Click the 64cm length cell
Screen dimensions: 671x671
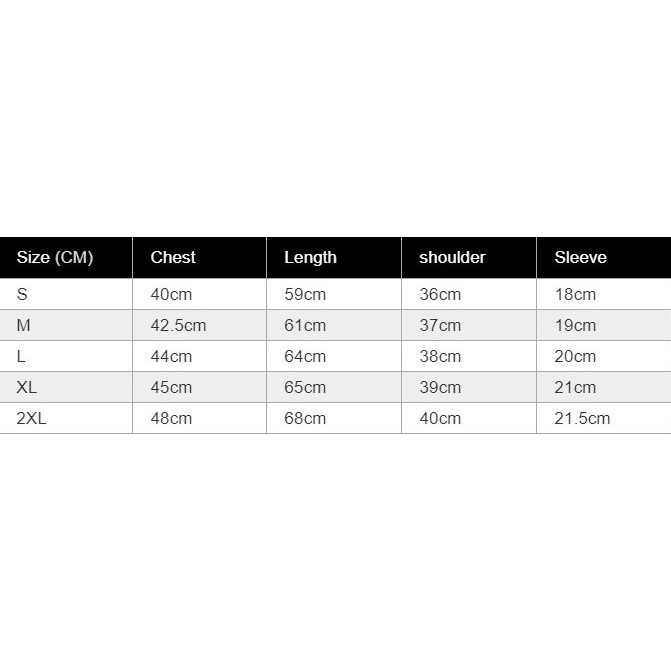coord(305,356)
